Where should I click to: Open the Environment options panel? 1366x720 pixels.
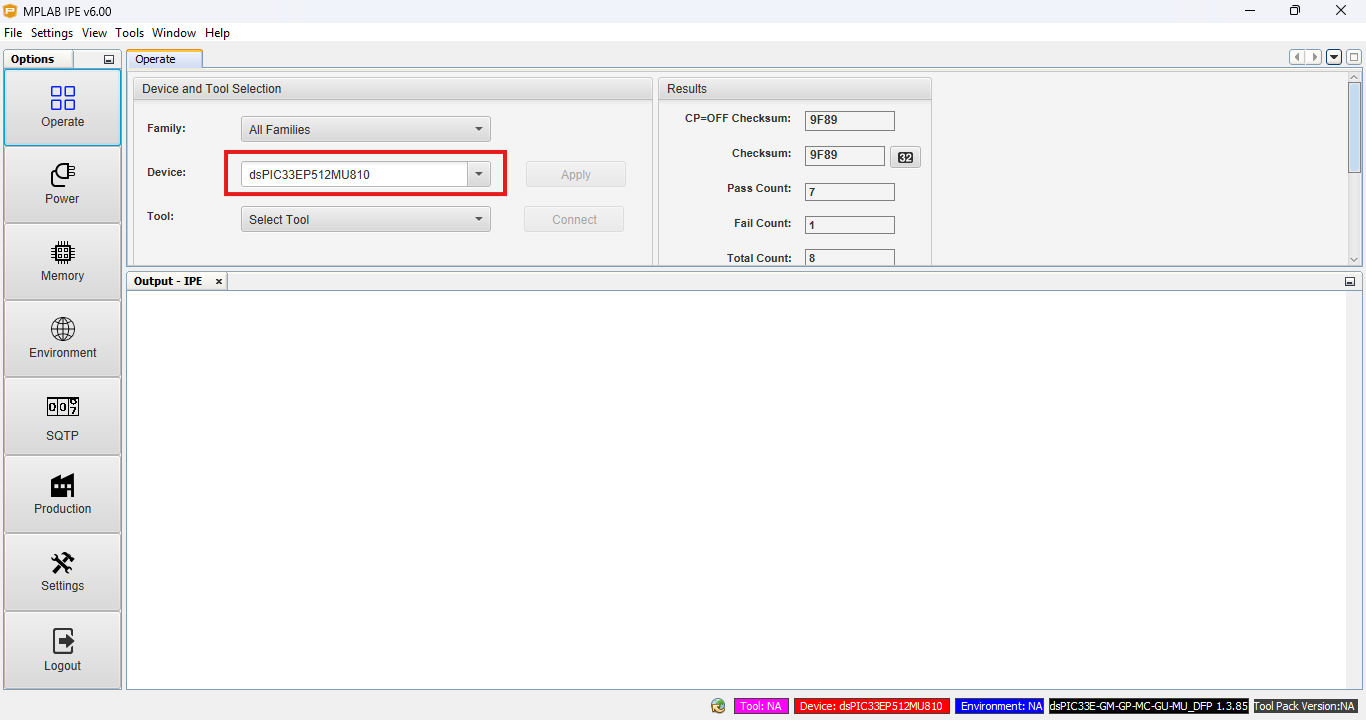62,339
